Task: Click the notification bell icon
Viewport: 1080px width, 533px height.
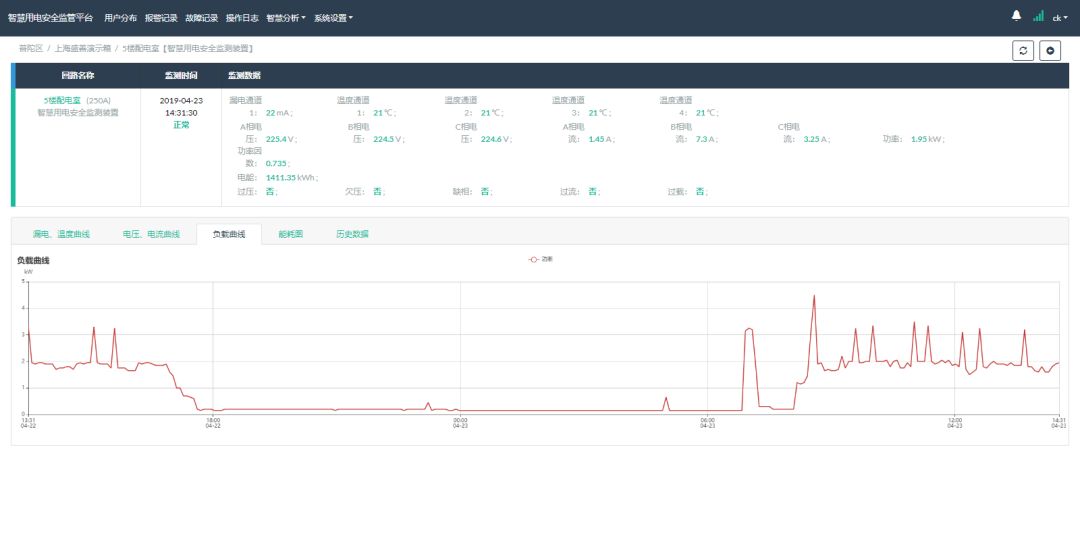Action: tap(1017, 16)
